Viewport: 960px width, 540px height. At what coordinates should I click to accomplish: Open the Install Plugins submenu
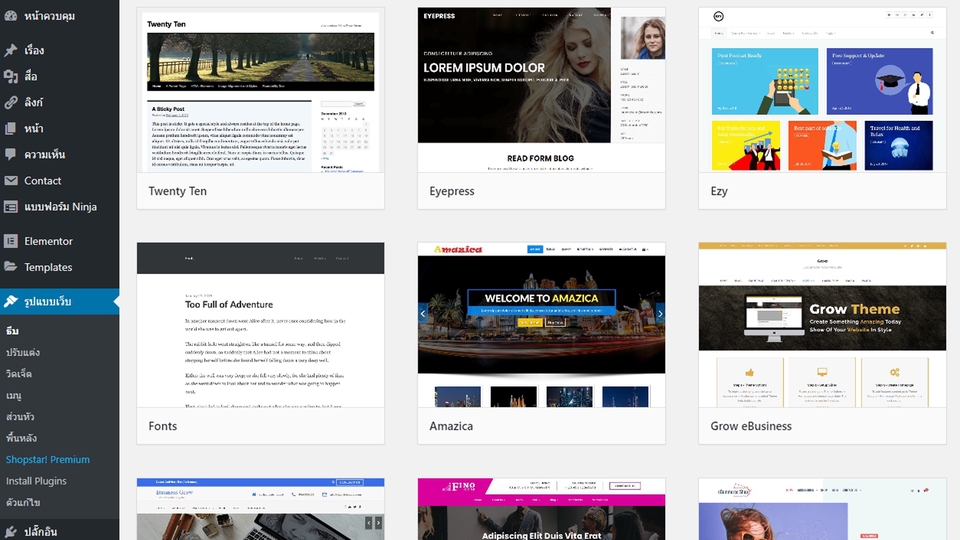coord(36,481)
